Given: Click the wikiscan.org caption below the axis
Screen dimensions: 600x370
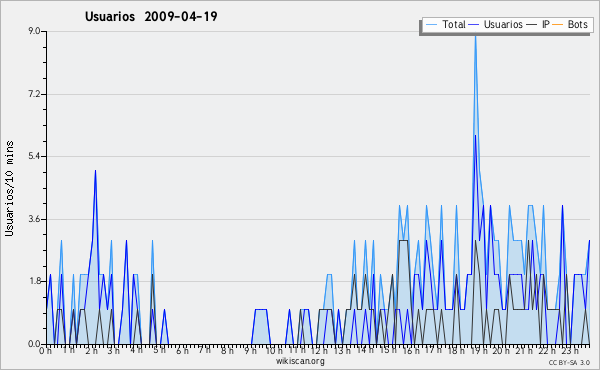Looking at the screenshot, I should (300, 361).
